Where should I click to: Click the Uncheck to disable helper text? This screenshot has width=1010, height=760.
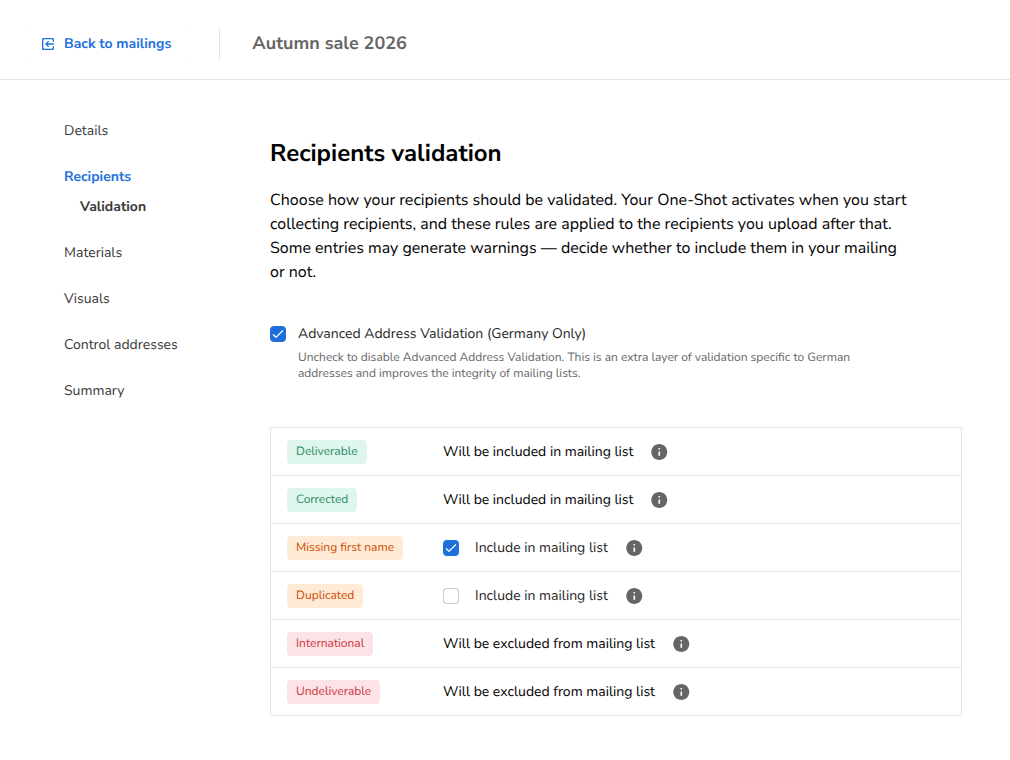[573, 365]
